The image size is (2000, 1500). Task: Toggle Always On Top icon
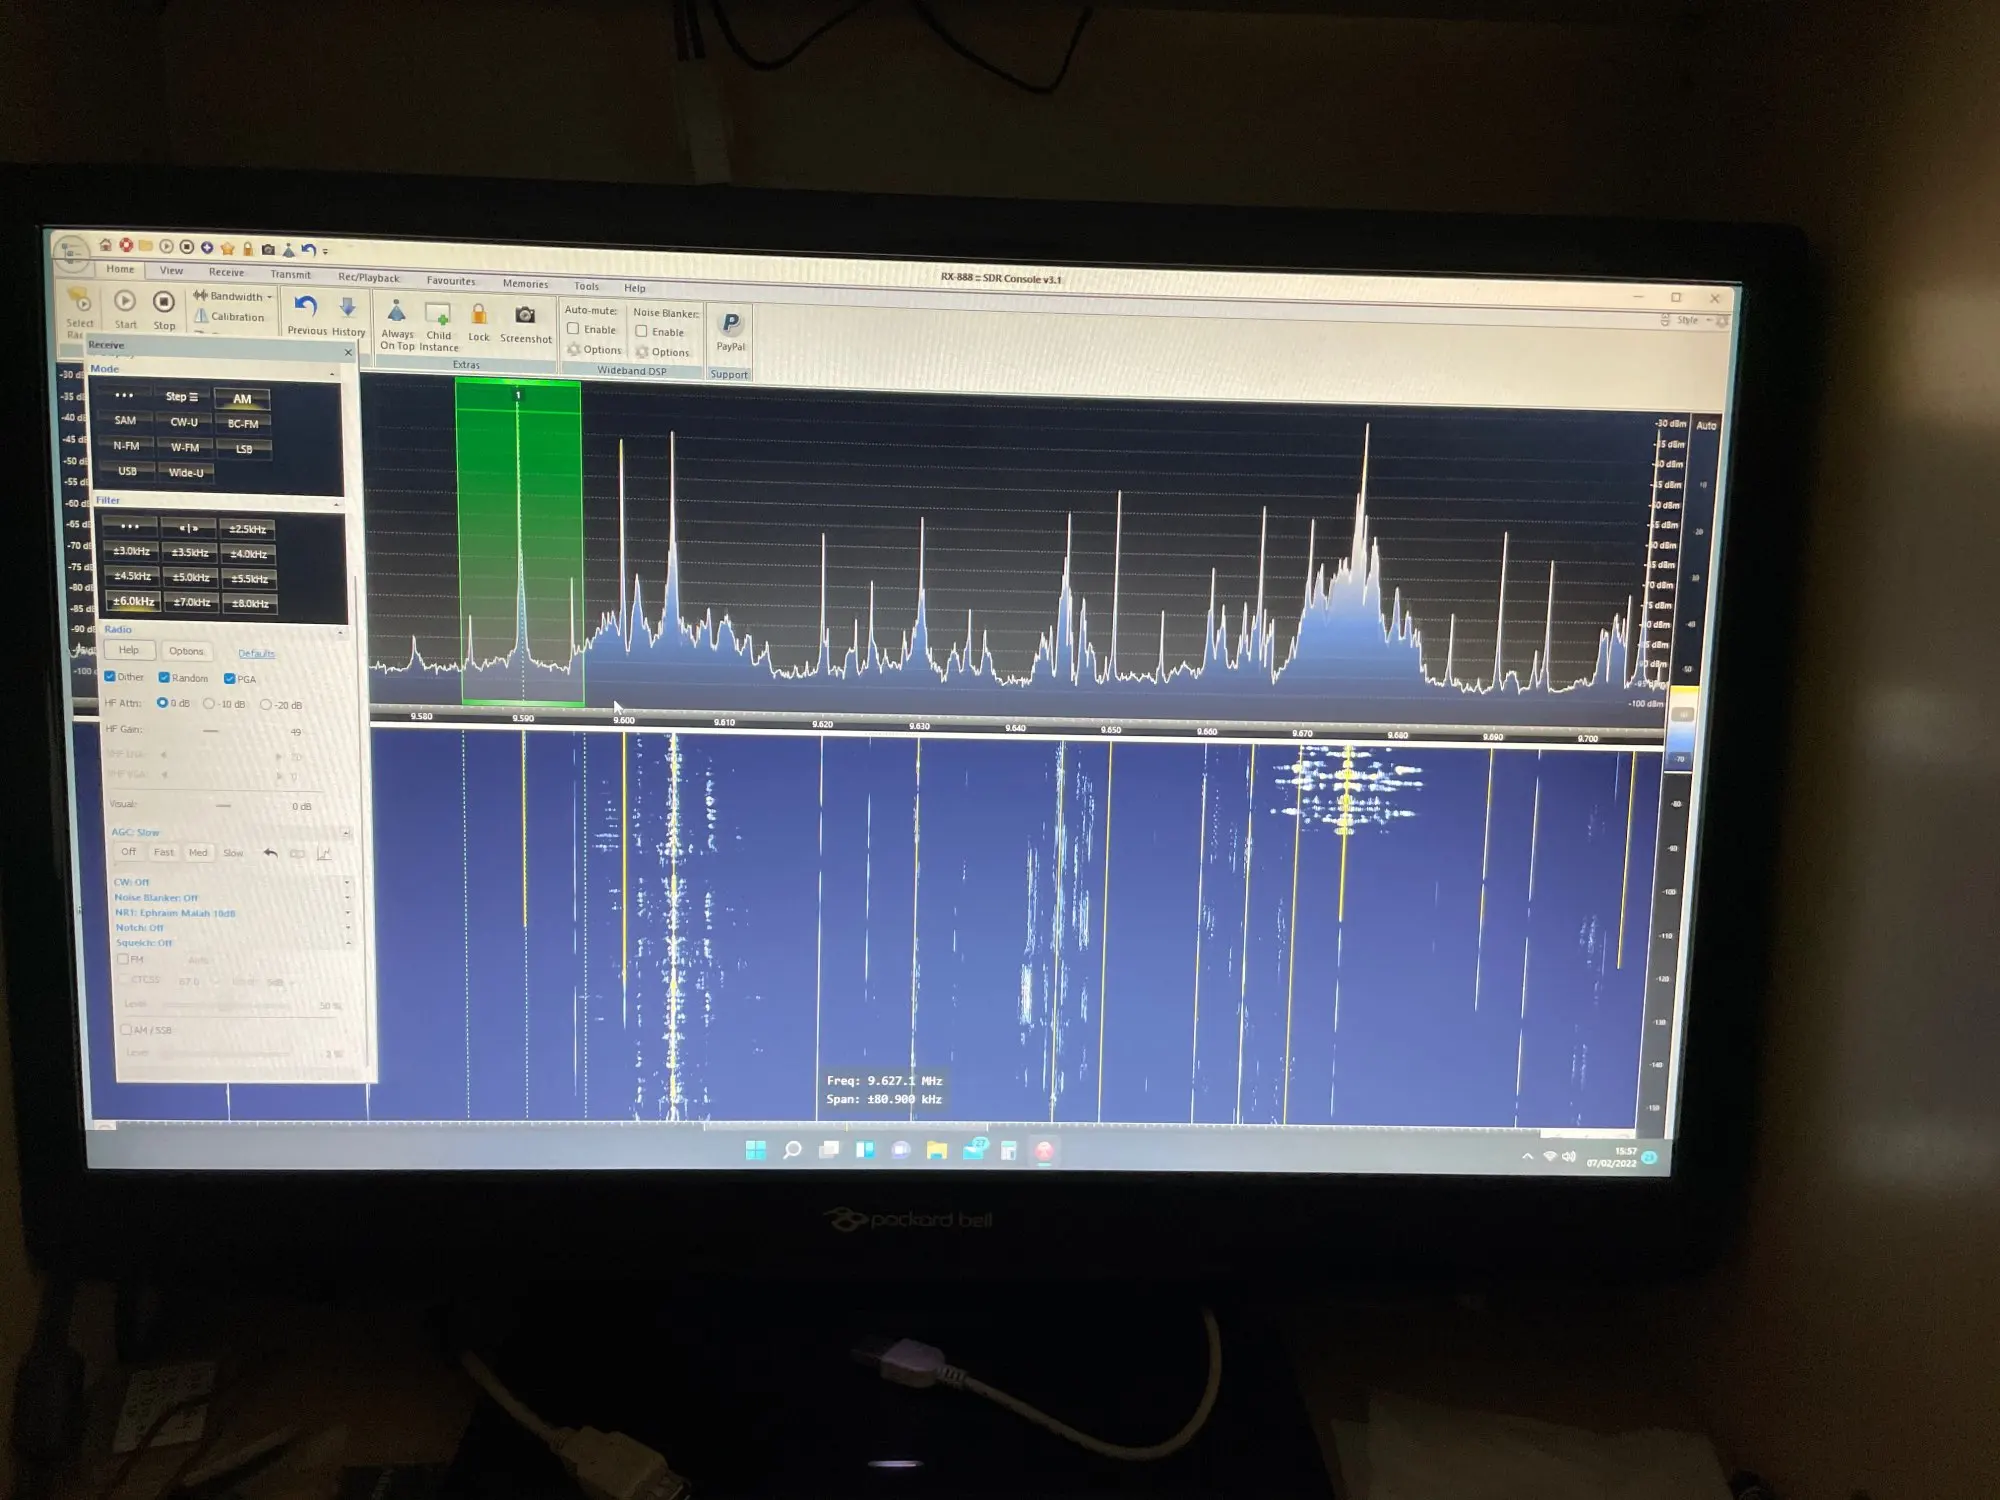396,313
